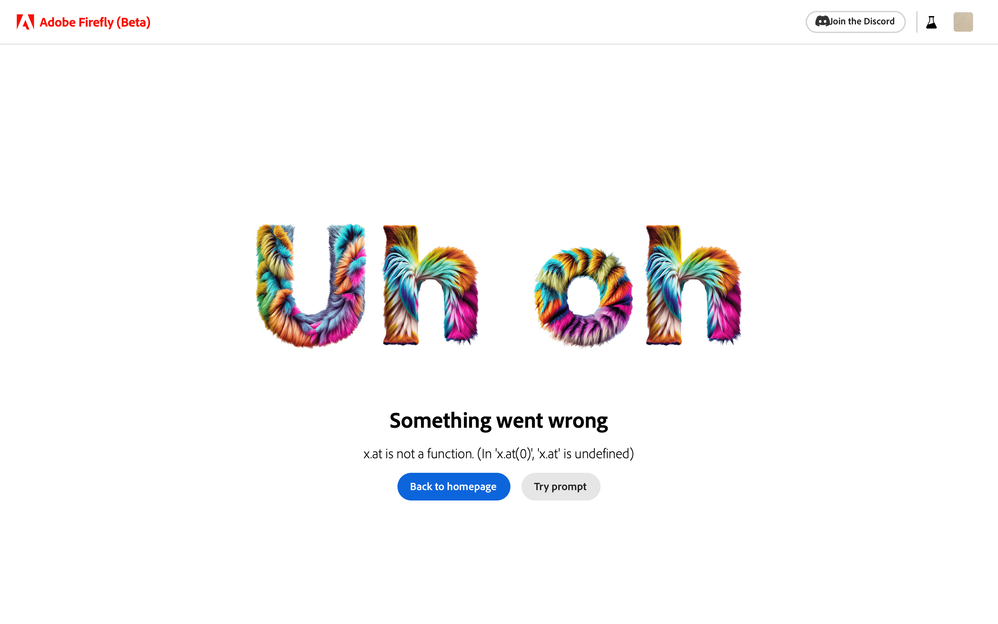Click the first furry letter h
The width and height of the screenshot is (998, 624).
tap(430, 285)
